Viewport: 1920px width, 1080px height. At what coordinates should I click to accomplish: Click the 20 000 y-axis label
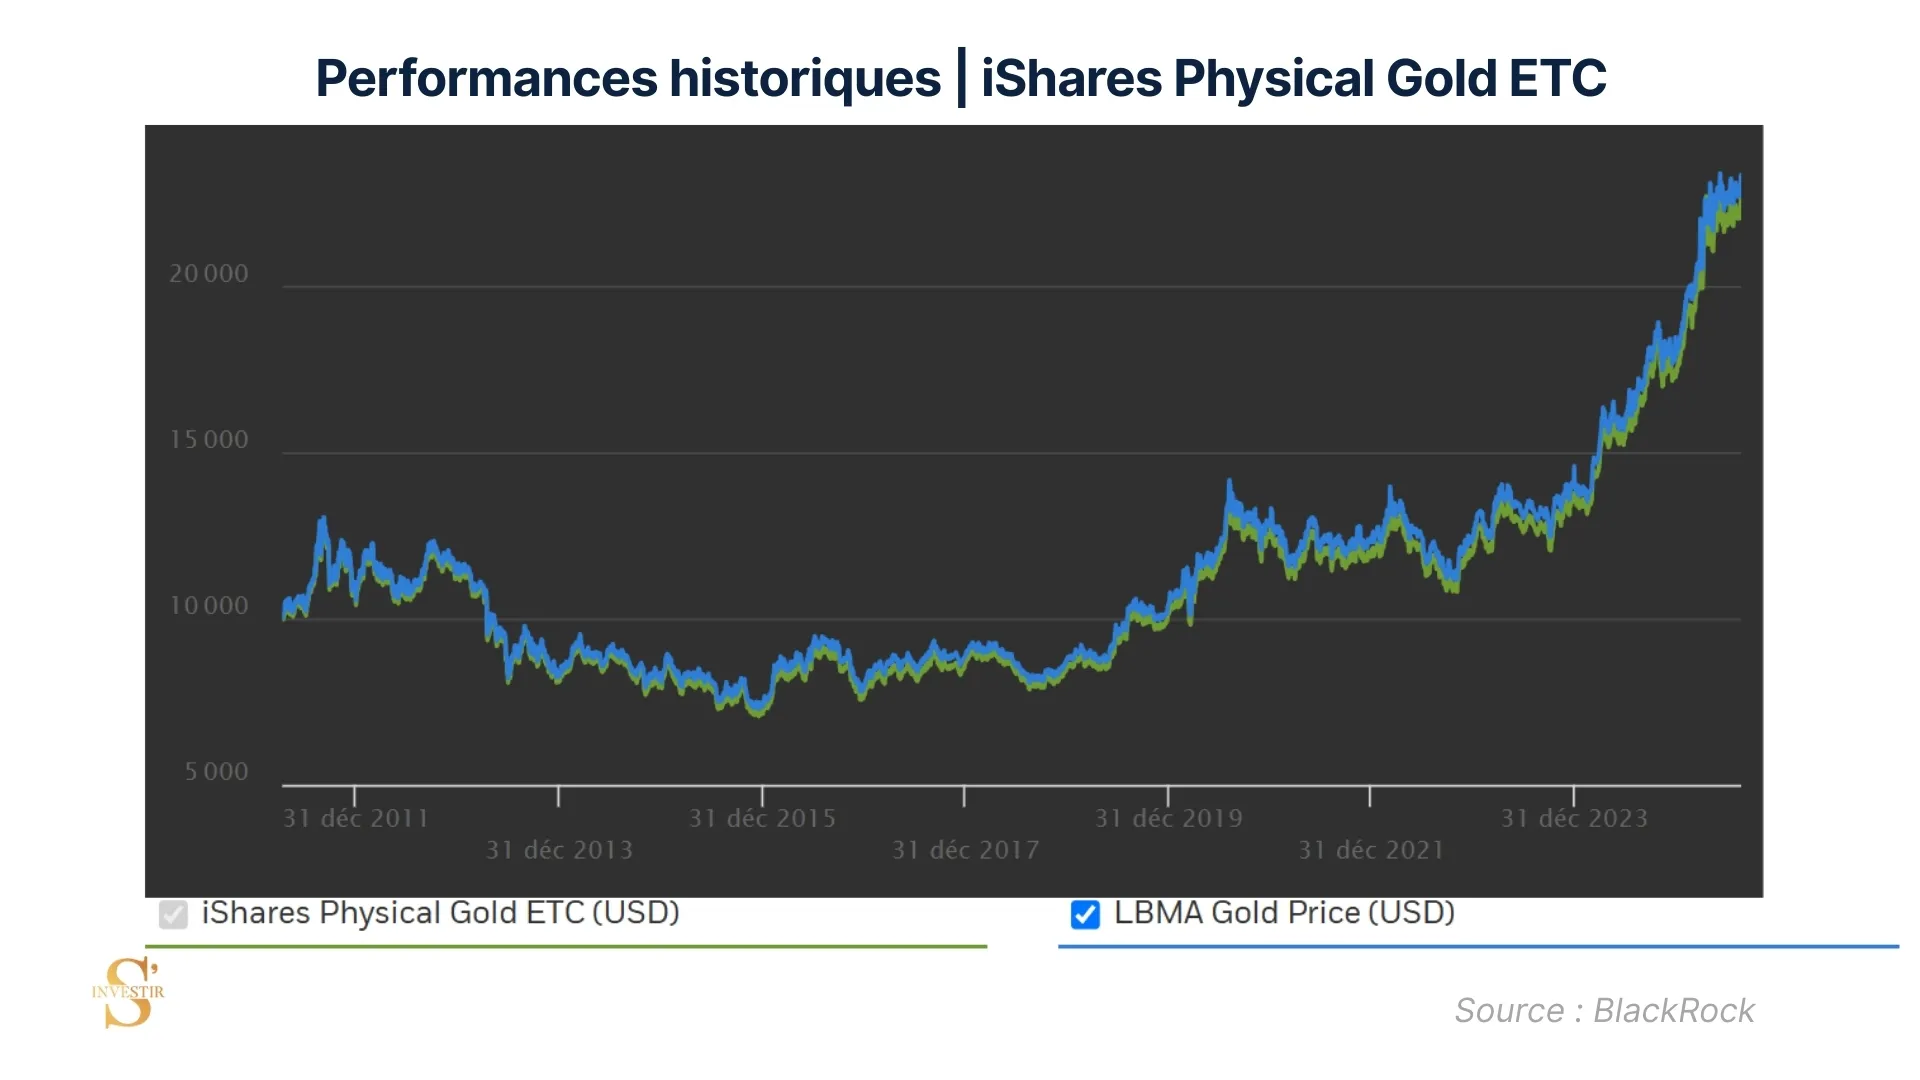tap(209, 274)
